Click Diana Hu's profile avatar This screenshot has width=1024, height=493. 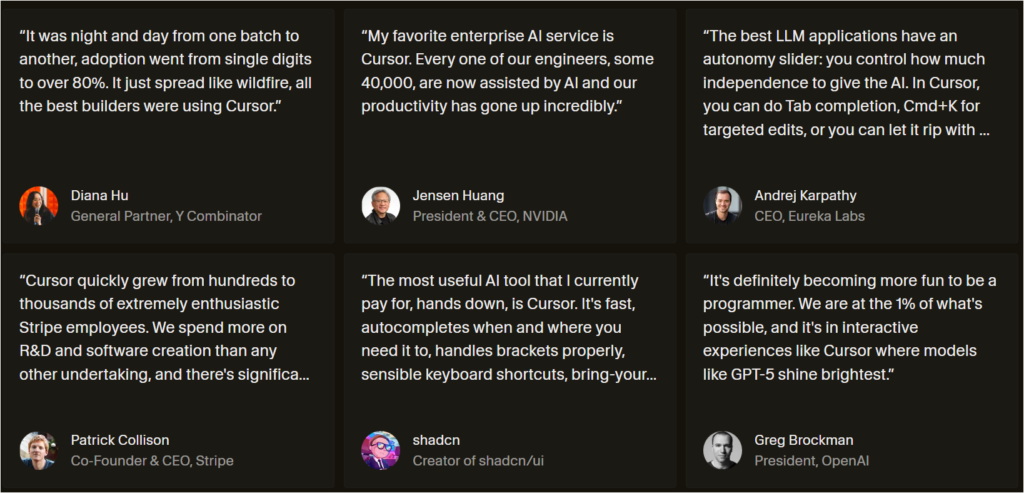(x=39, y=205)
